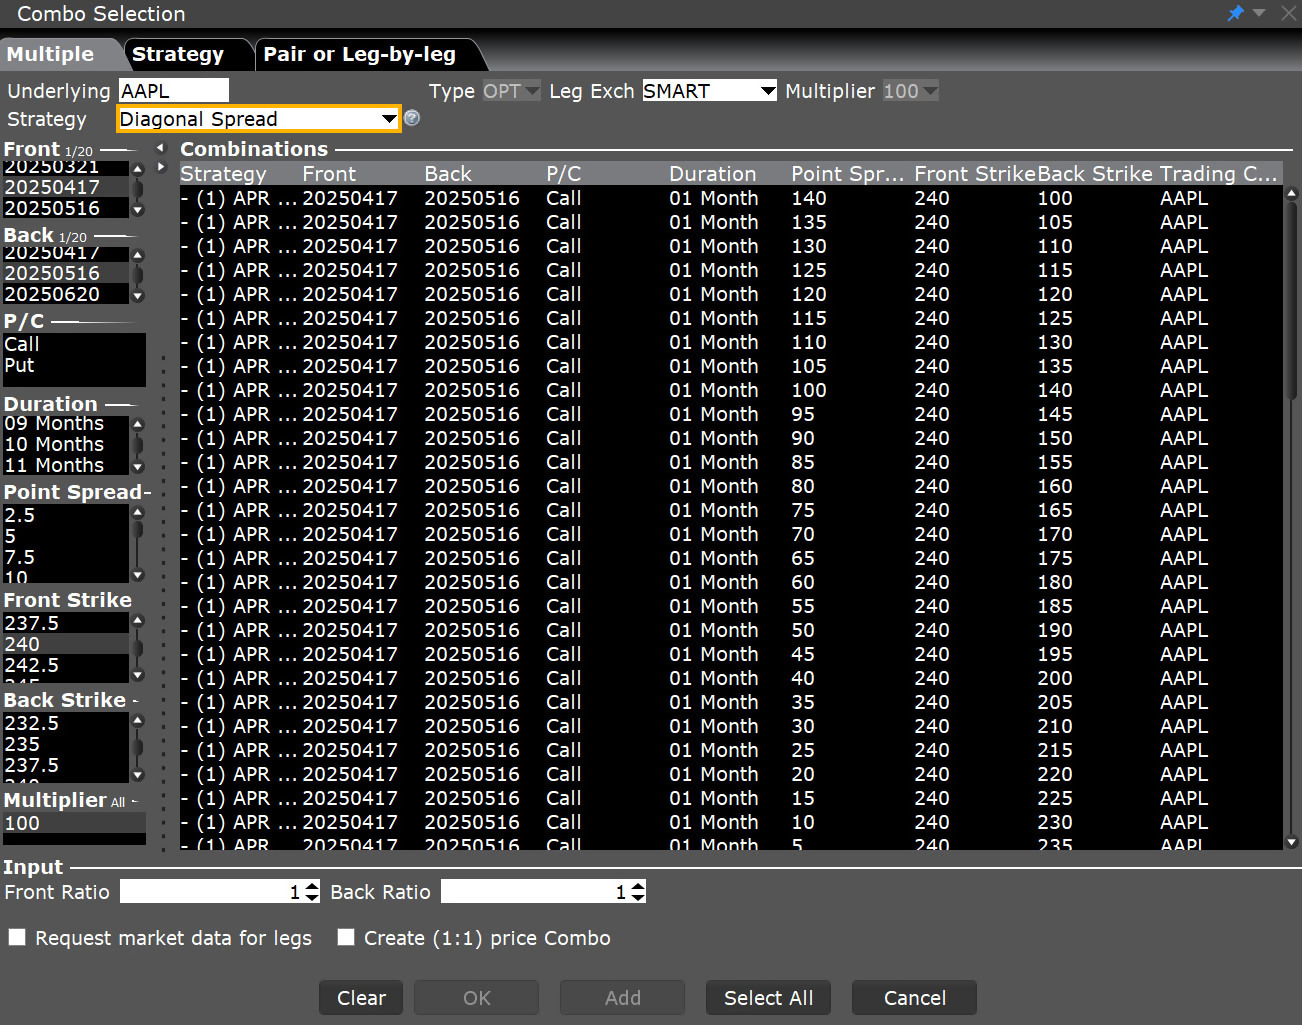Screen dimensions: 1302x1025
Task: Click the down scroll arrow on Front expiry list
Action: [137, 212]
